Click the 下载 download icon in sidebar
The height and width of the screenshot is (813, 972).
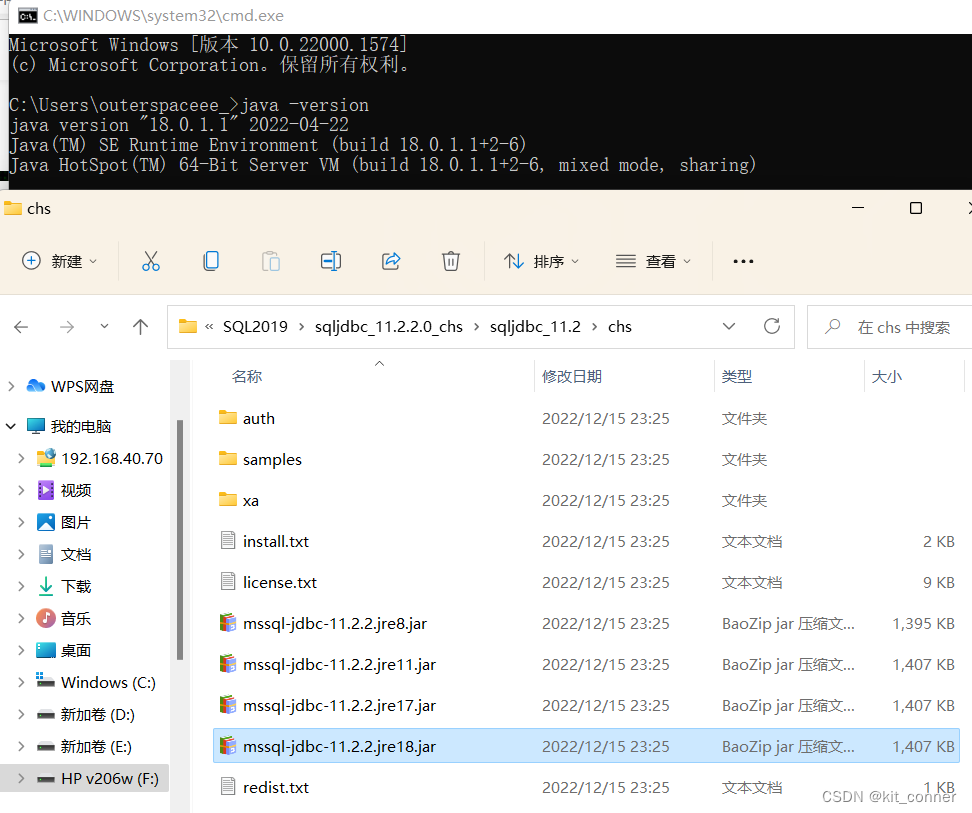[46, 586]
